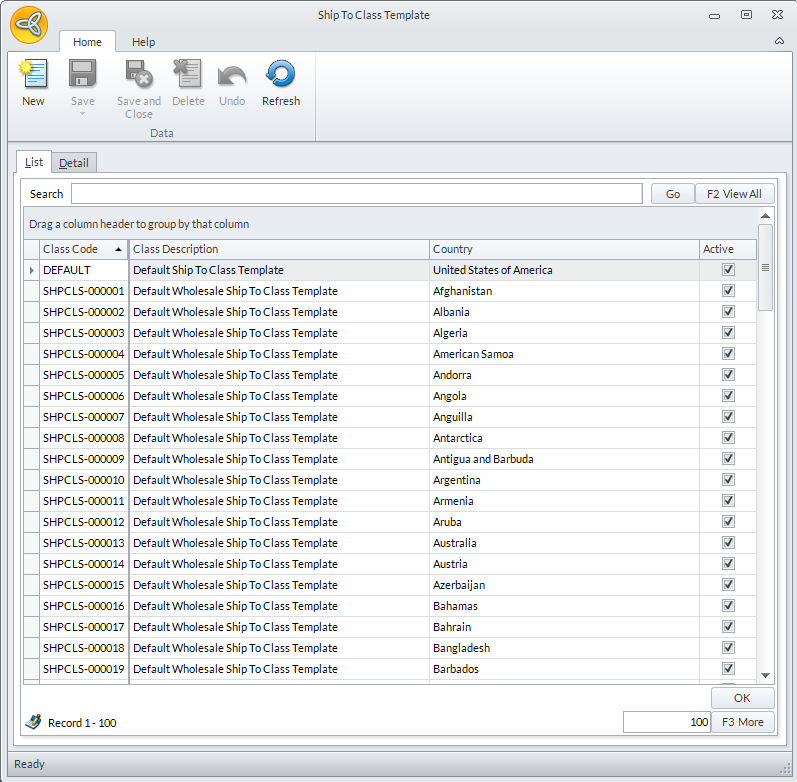Toggle Active checkbox for Australia row
The image size is (797, 782).
coord(728,543)
